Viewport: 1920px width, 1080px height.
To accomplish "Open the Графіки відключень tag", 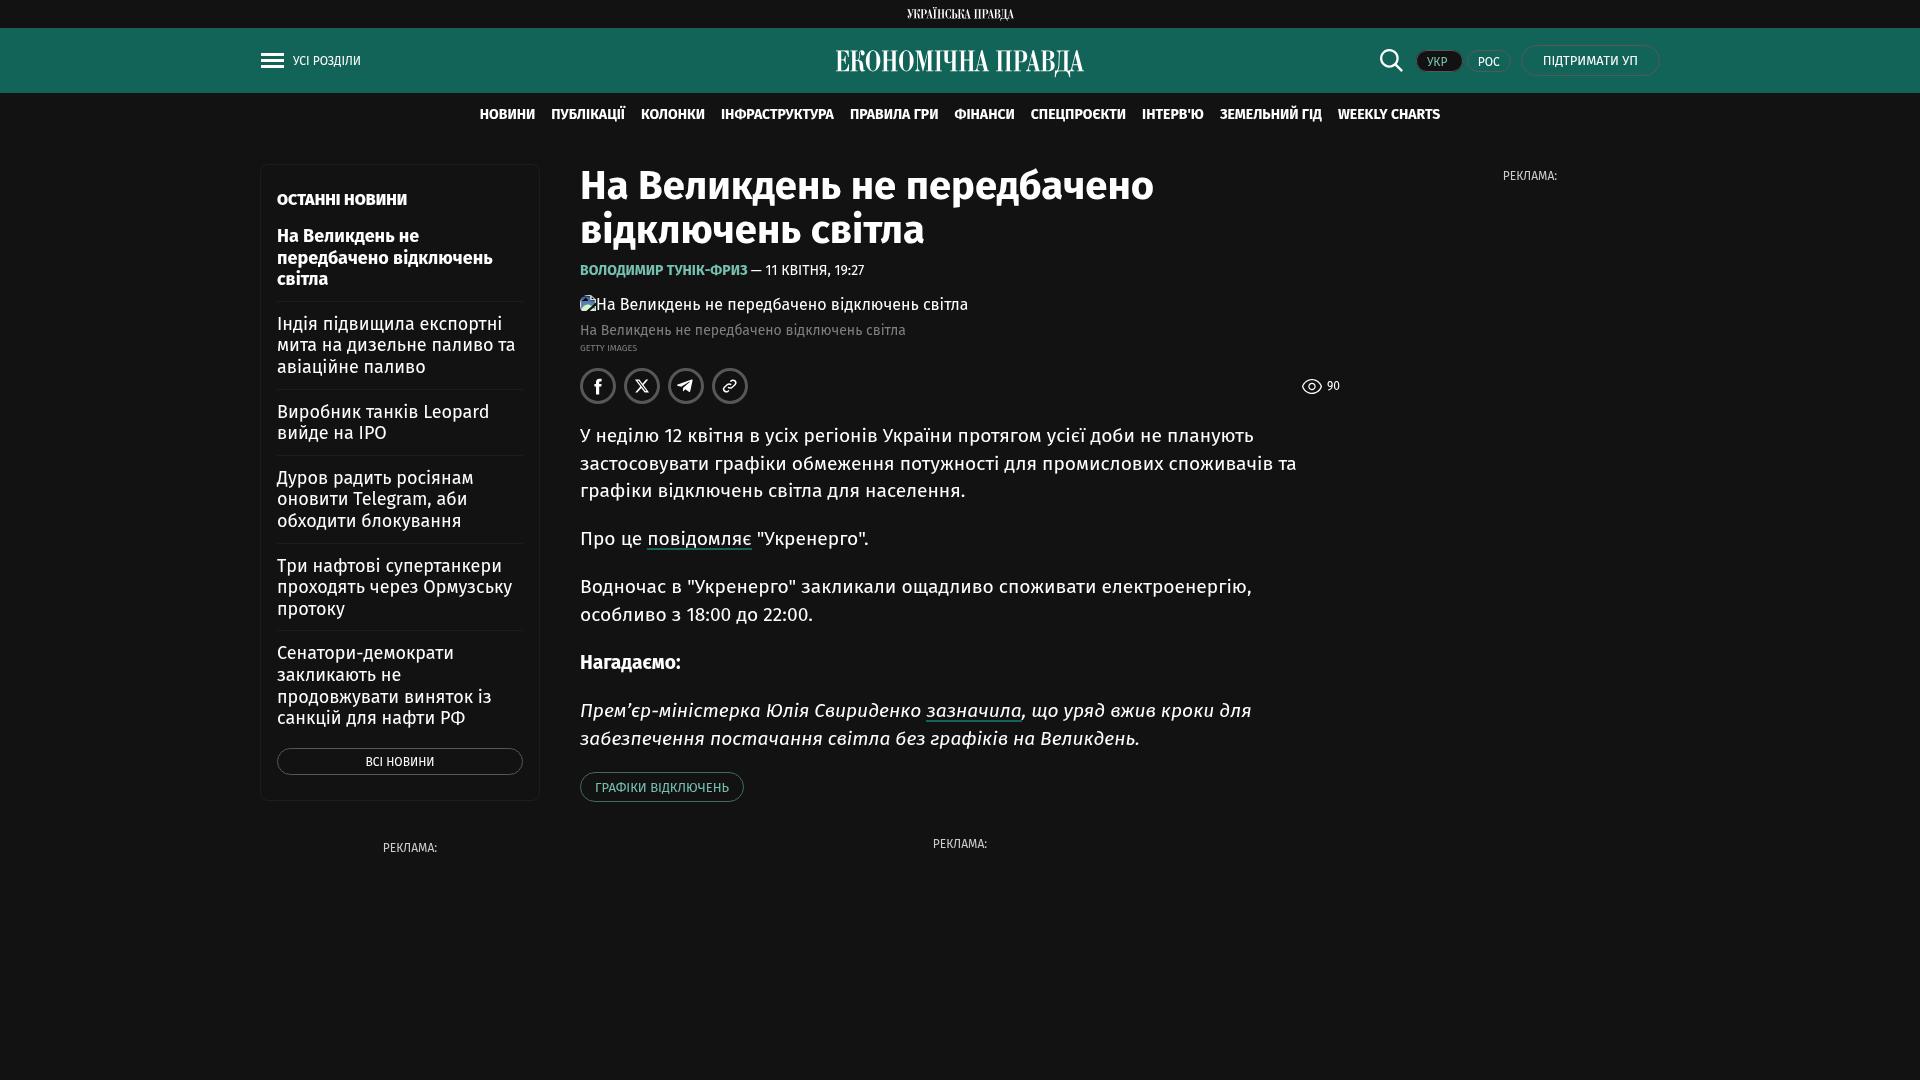I will pyautogui.click(x=661, y=788).
